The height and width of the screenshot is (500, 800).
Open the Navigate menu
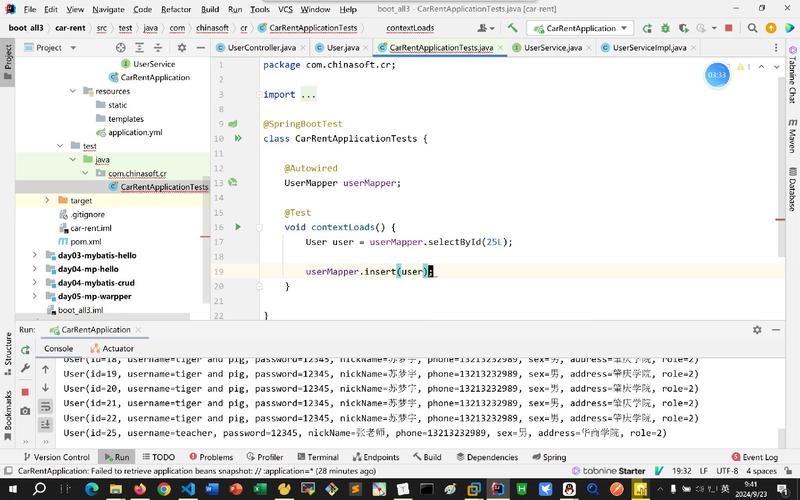pyautogui.click(x=108, y=9)
